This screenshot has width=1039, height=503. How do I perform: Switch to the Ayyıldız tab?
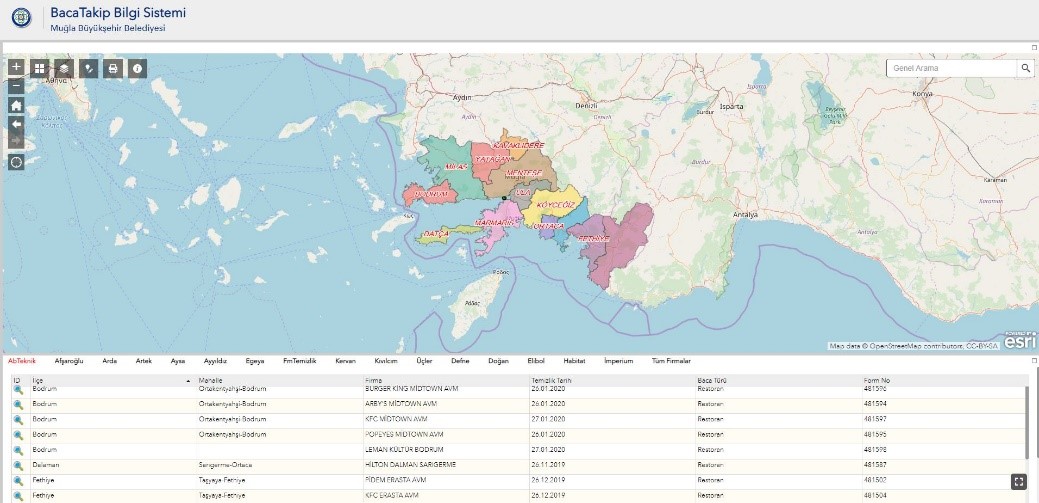pyautogui.click(x=215, y=361)
